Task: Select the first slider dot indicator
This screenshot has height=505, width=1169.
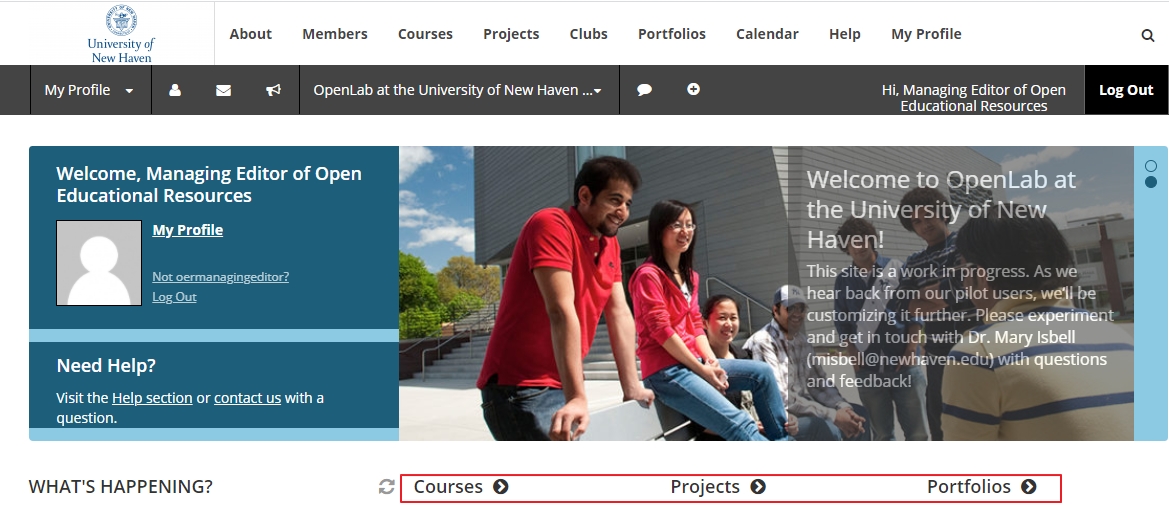Action: point(1150,166)
